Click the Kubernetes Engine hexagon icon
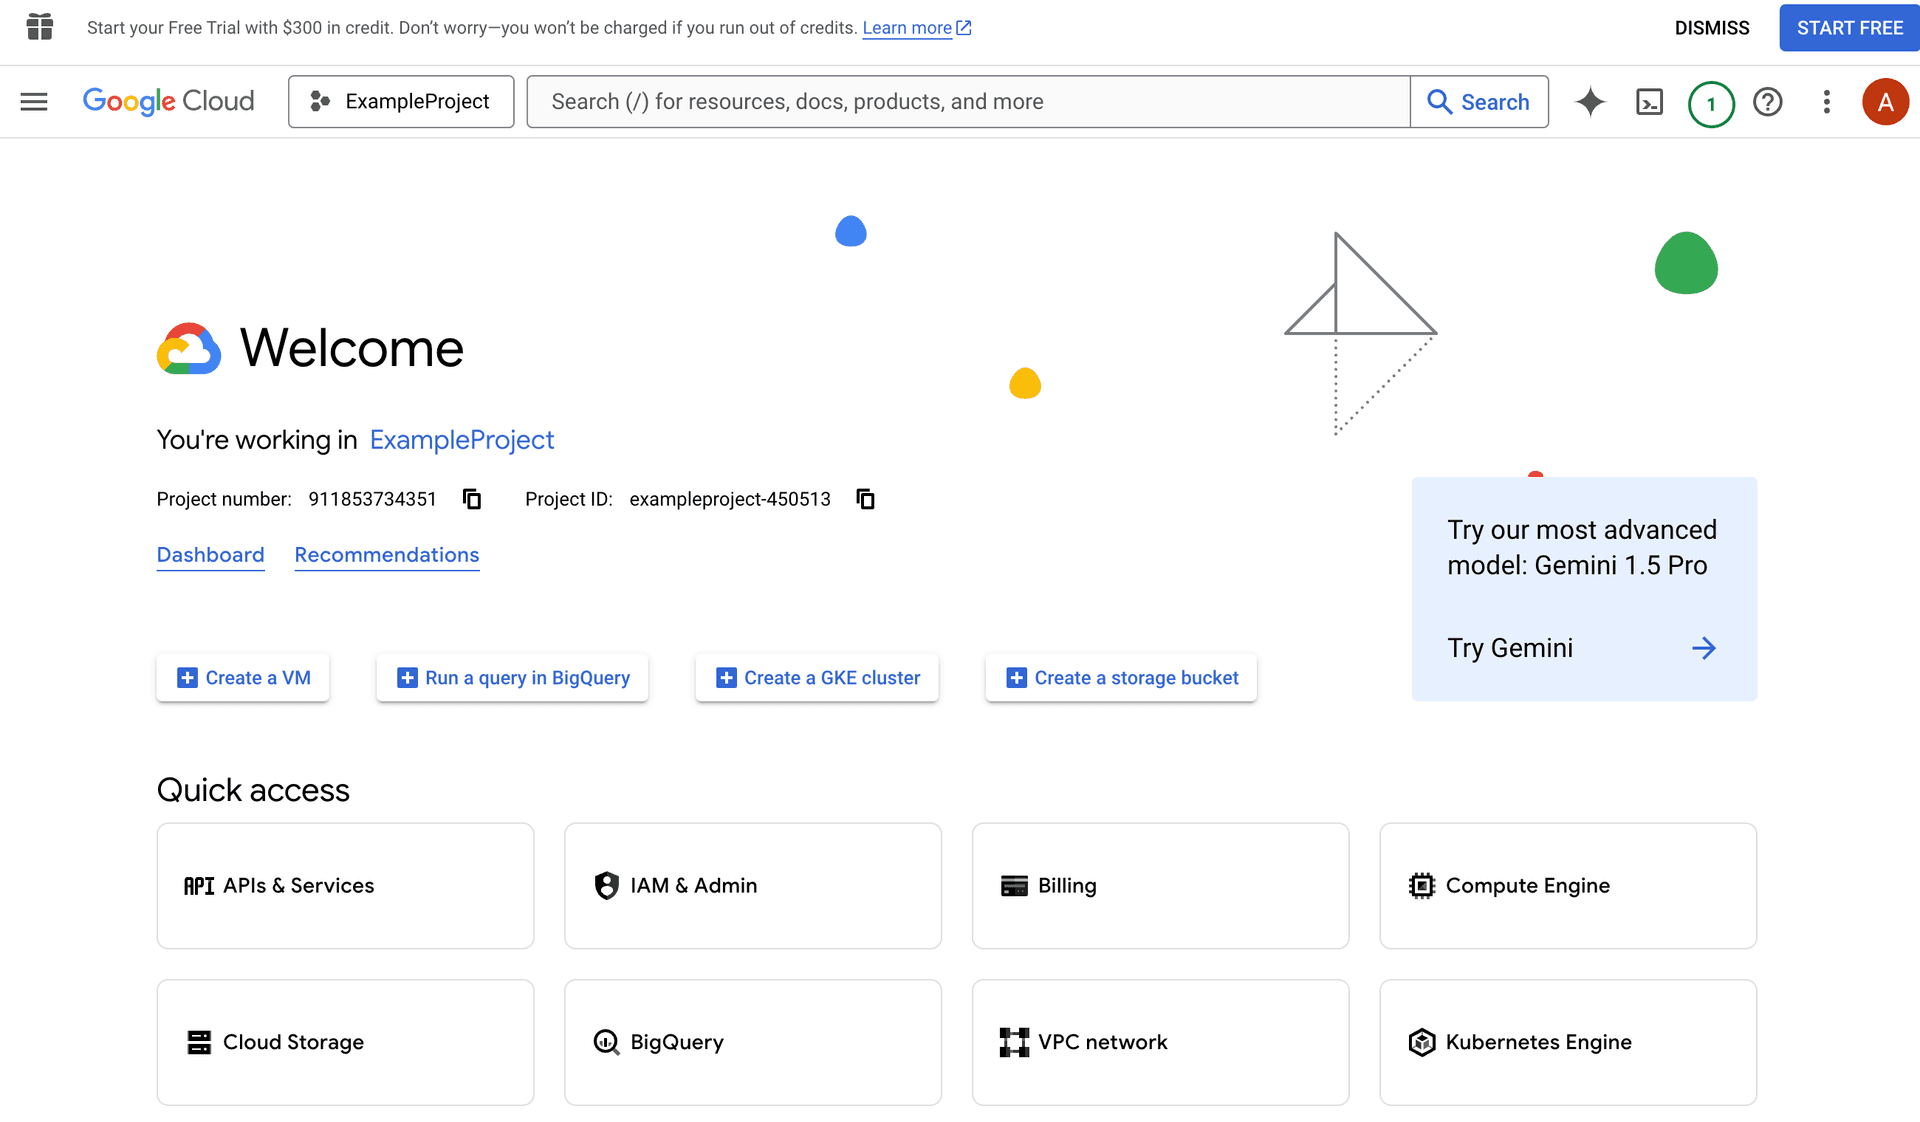The width and height of the screenshot is (1920, 1122). coord(1421,1042)
